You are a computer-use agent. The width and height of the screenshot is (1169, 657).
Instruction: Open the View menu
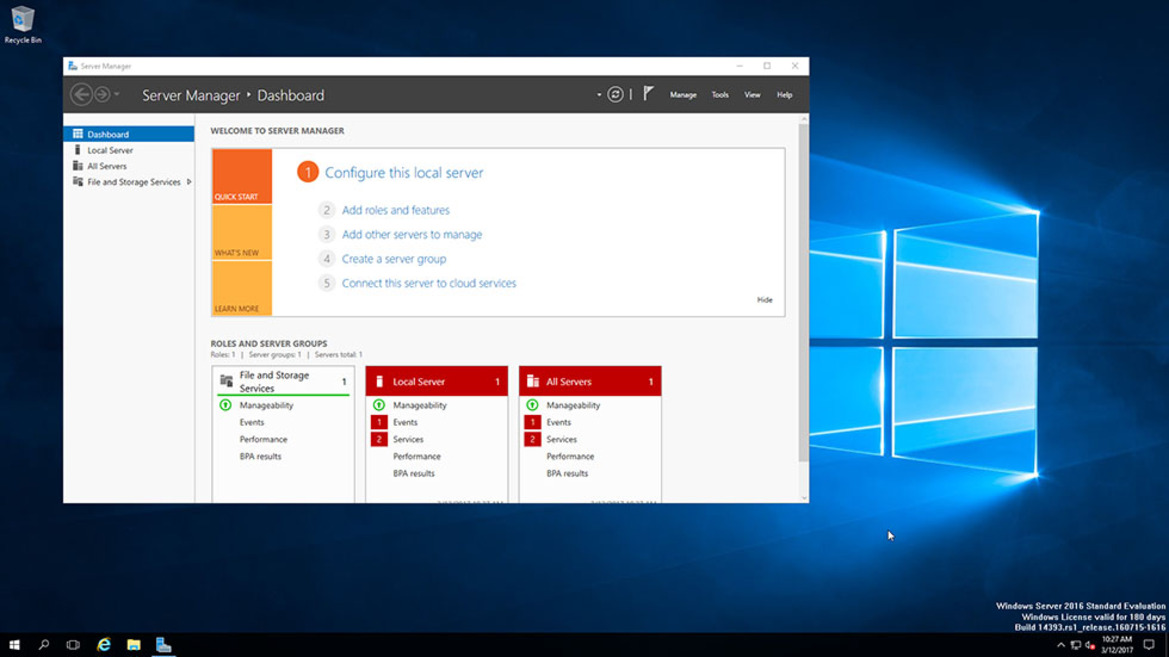752,95
